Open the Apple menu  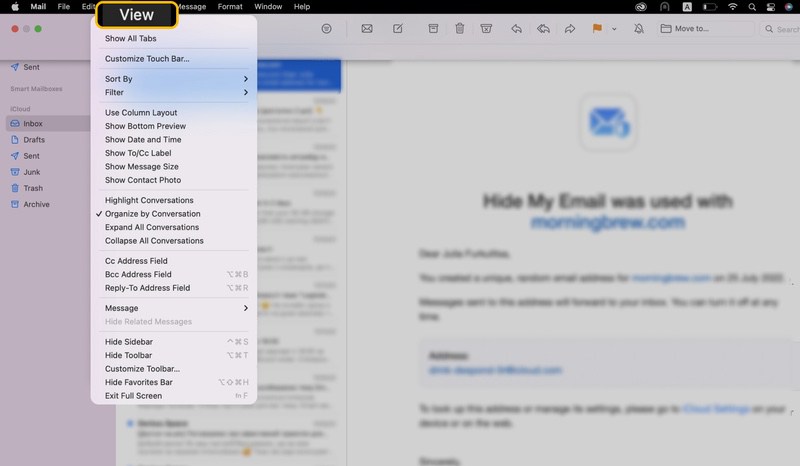[x=15, y=7]
